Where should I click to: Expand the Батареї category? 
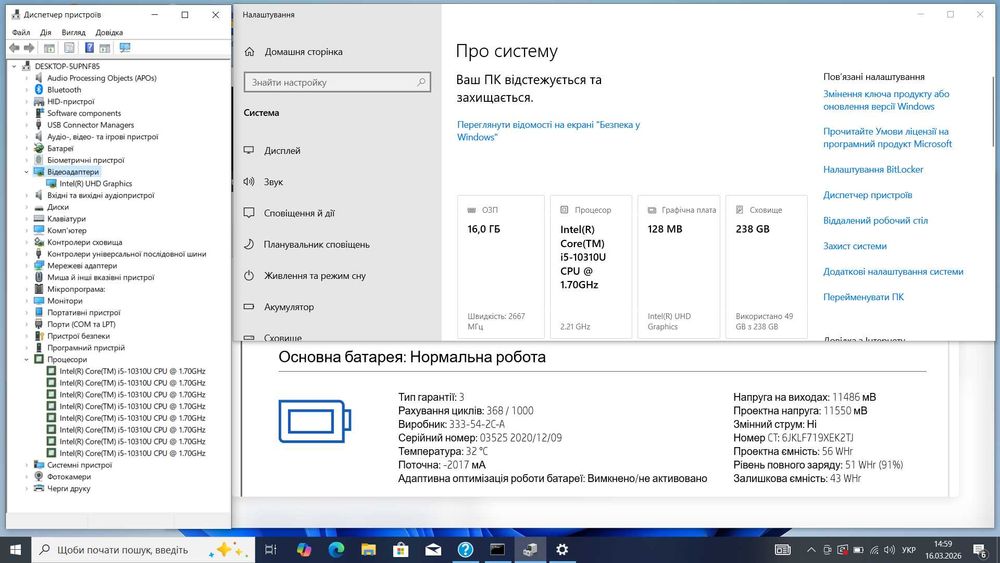(x=26, y=149)
